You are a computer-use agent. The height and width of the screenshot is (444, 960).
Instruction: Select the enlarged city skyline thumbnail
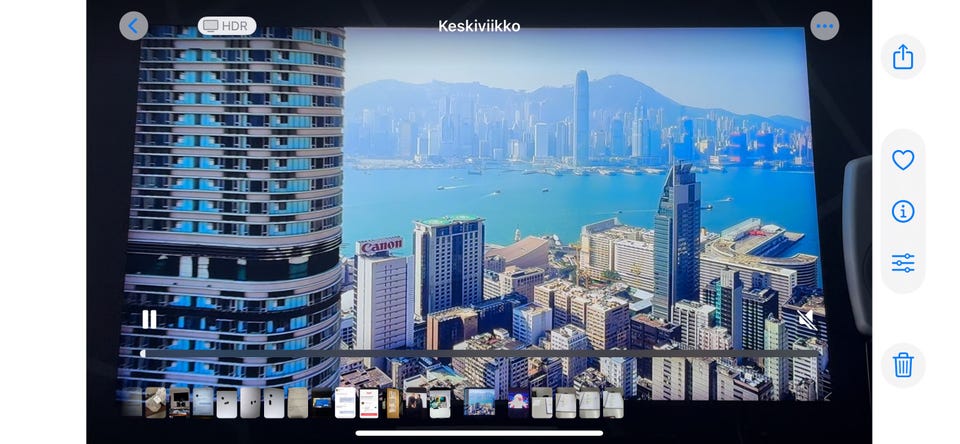(479, 402)
